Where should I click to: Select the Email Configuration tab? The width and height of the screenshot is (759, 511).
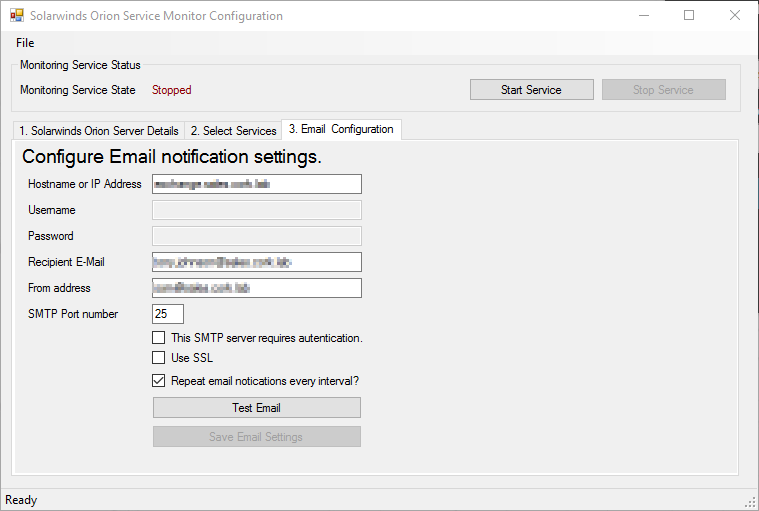(x=341, y=129)
